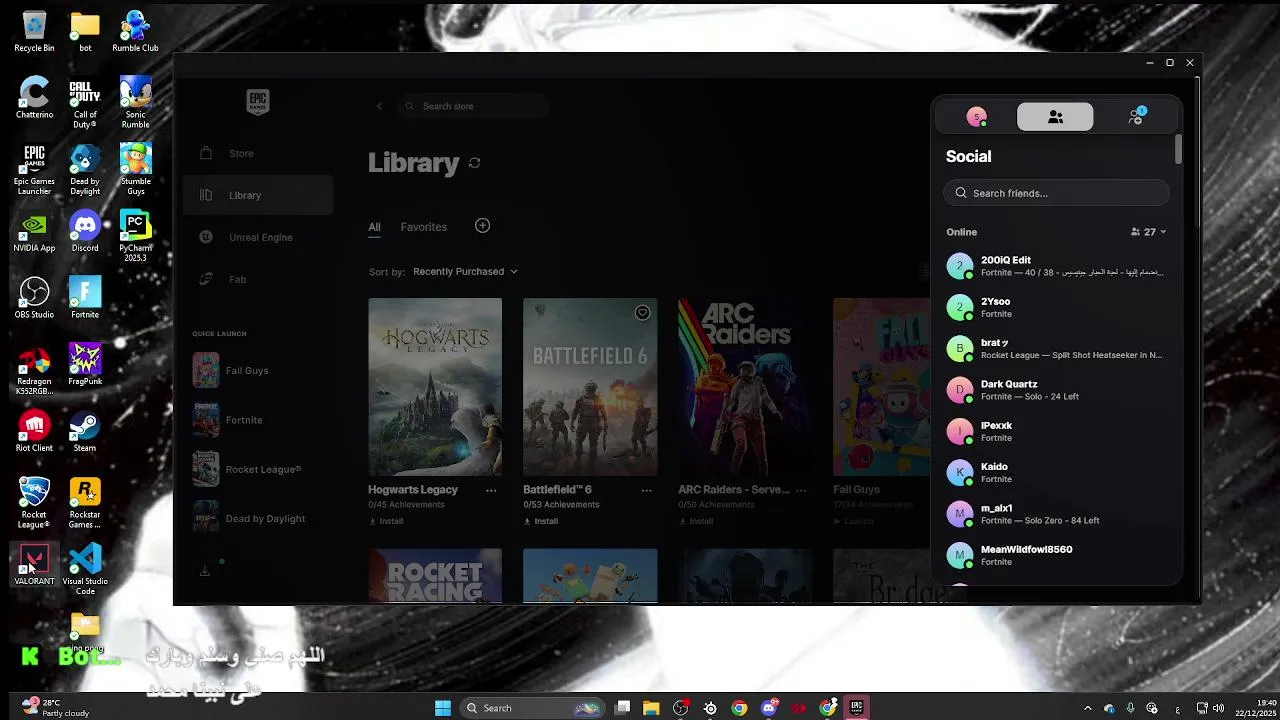Open m_alx1 friend entry

pos(1056,514)
